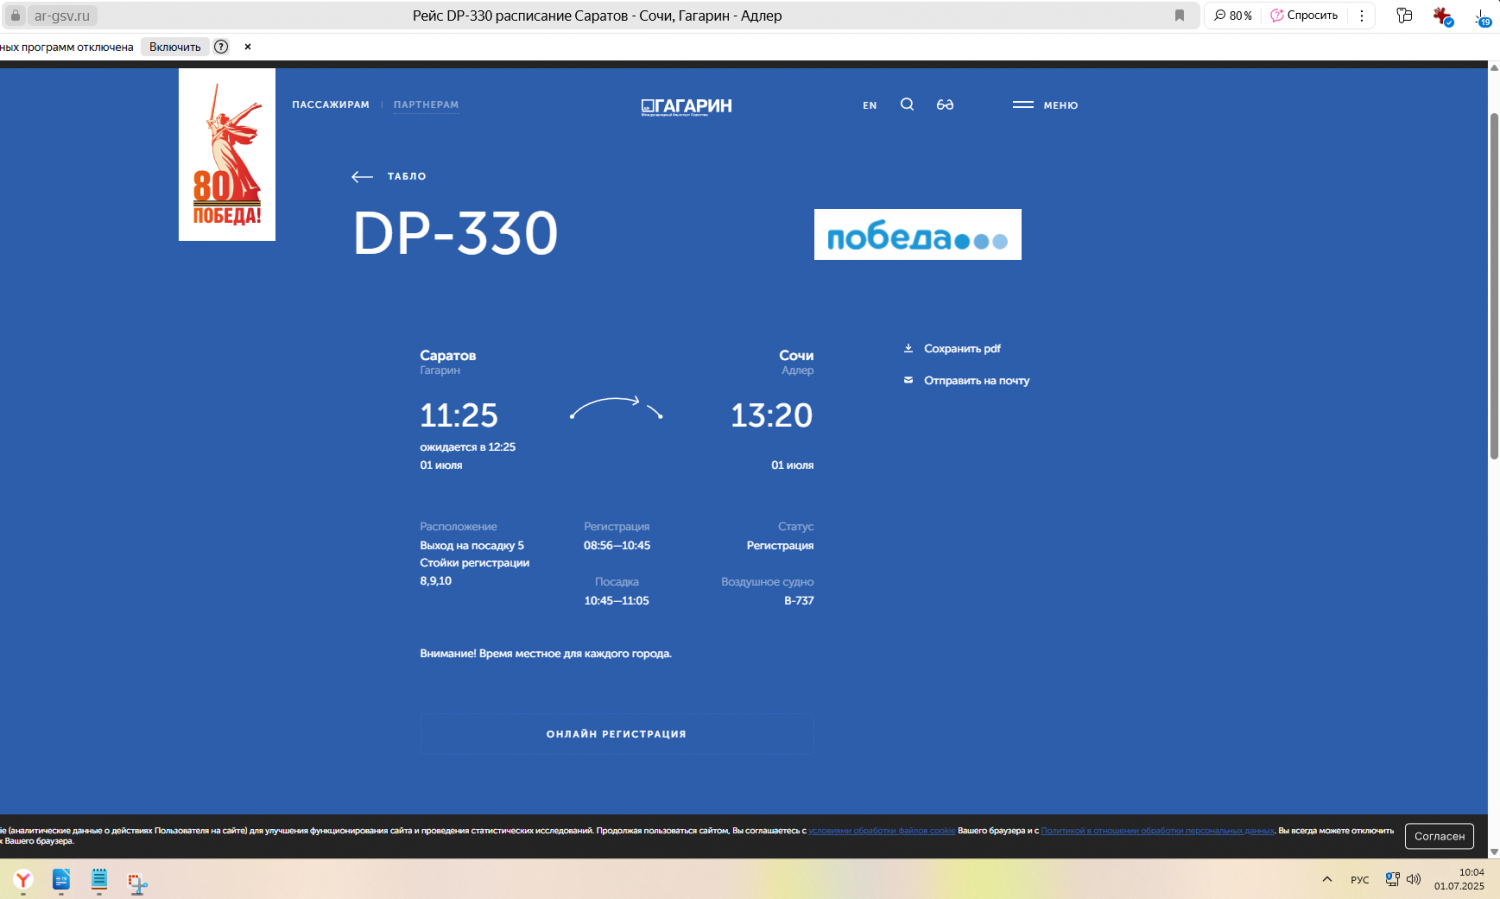The height and width of the screenshot is (899, 1500).
Task: Click the Победа airline logo
Action: click(x=918, y=235)
